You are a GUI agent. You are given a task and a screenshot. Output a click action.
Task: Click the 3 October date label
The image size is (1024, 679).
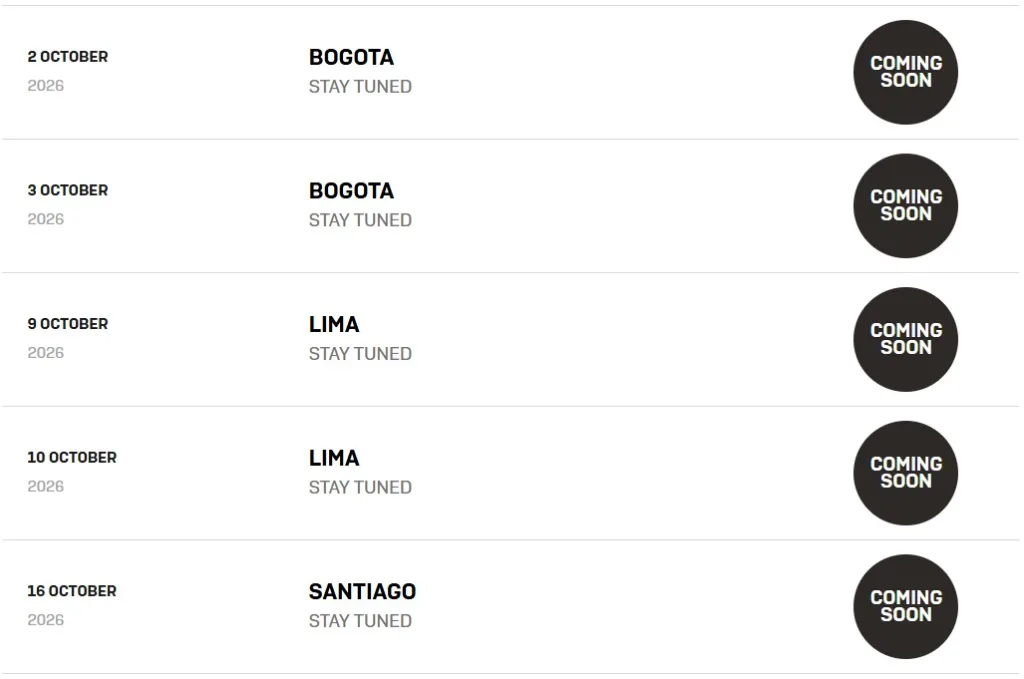click(x=68, y=190)
